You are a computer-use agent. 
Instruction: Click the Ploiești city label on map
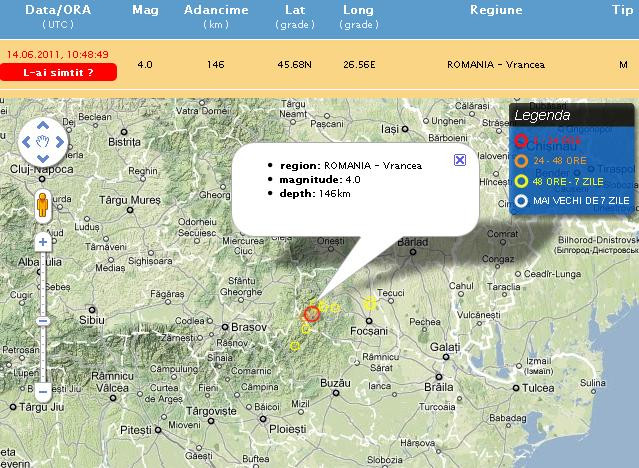[288, 429]
